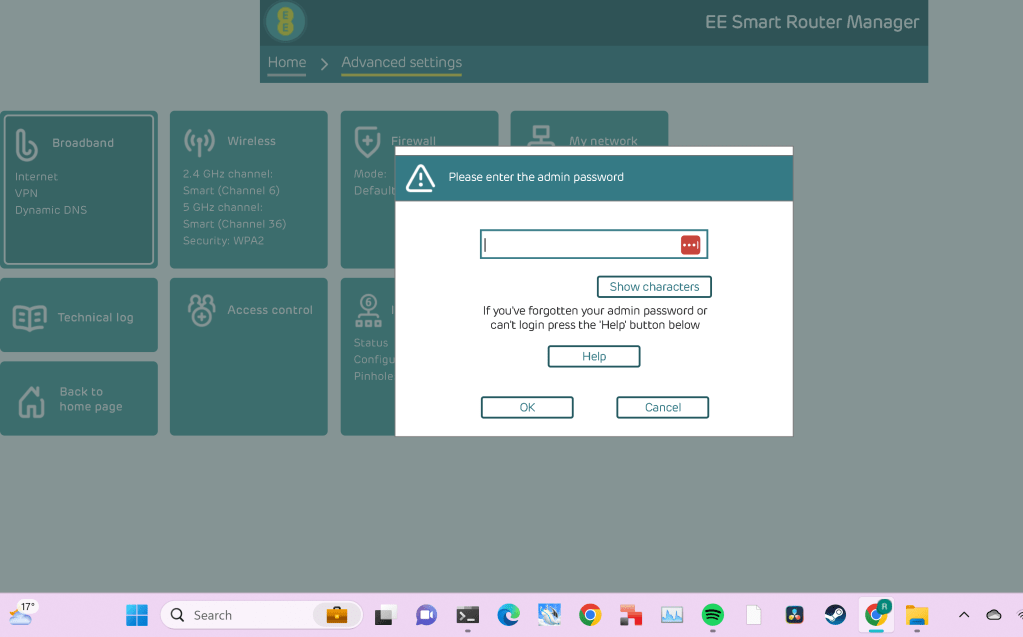Screen dimensions: 1023x637
Task: Click the My network computer icon
Action: point(540,136)
